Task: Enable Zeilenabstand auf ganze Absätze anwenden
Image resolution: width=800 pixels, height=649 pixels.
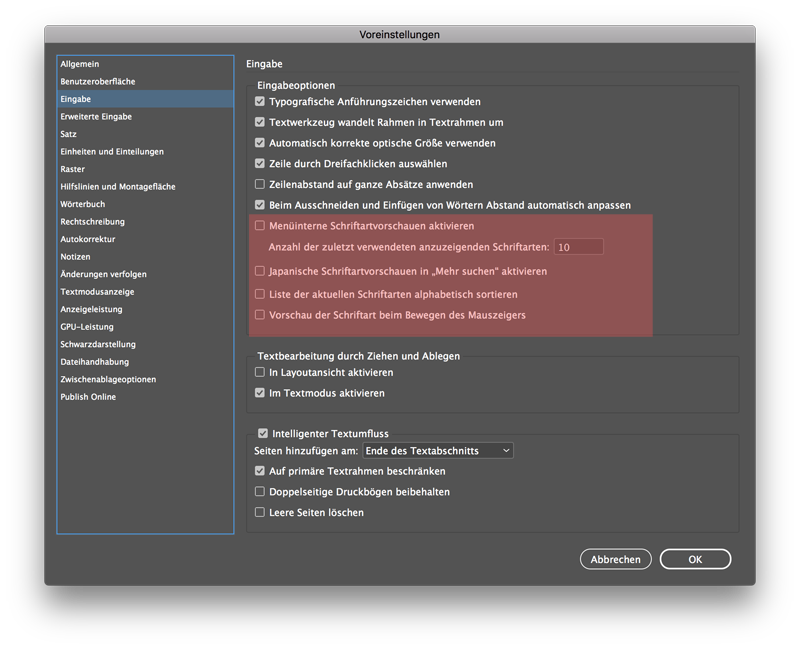Action: point(260,184)
